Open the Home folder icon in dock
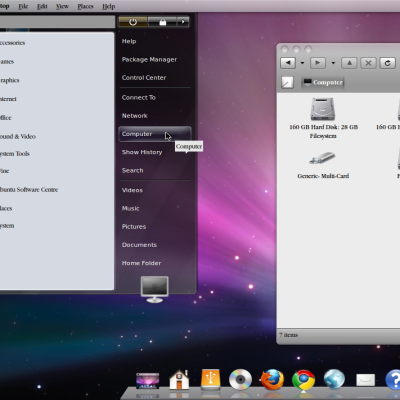The image size is (400, 400). pyautogui.click(x=179, y=380)
